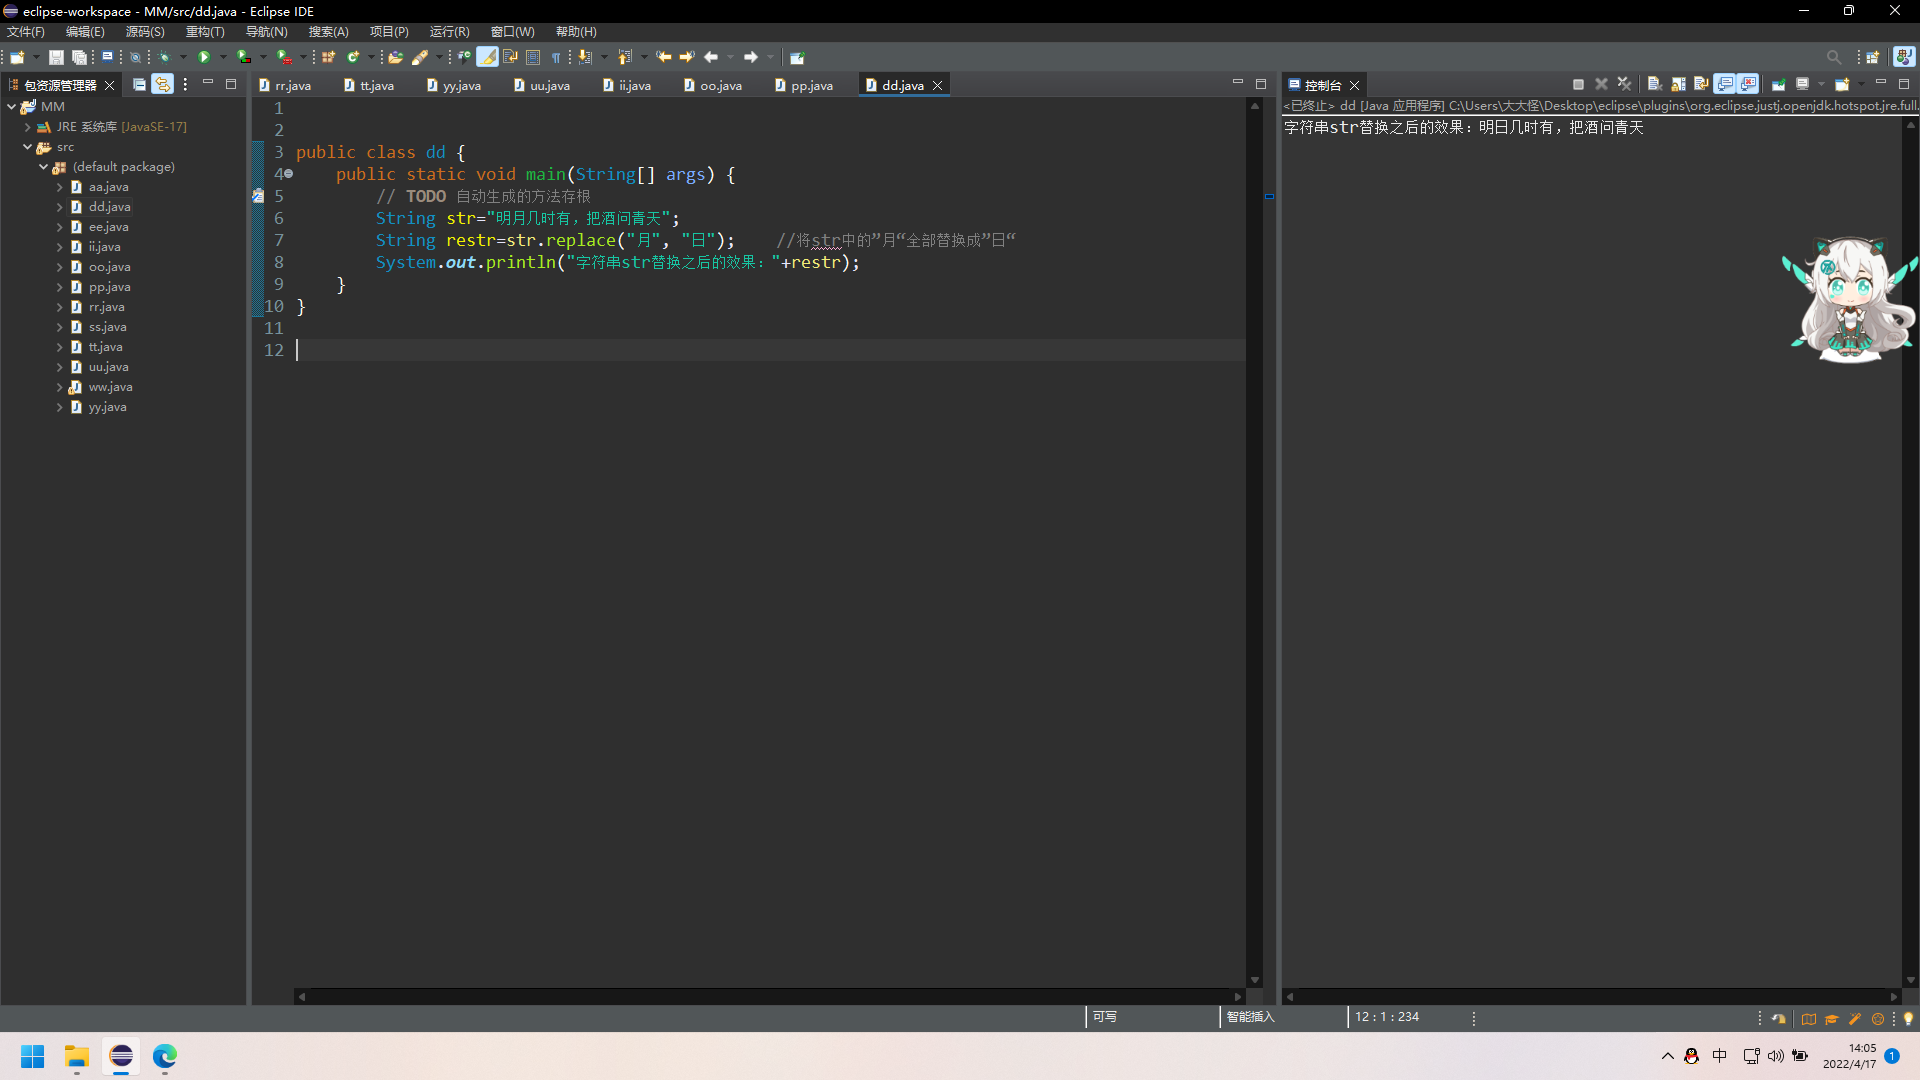Image resolution: width=1920 pixels, height=1080 pixels.
Task: Terminate the running application in console
Action: (1577, 86)
